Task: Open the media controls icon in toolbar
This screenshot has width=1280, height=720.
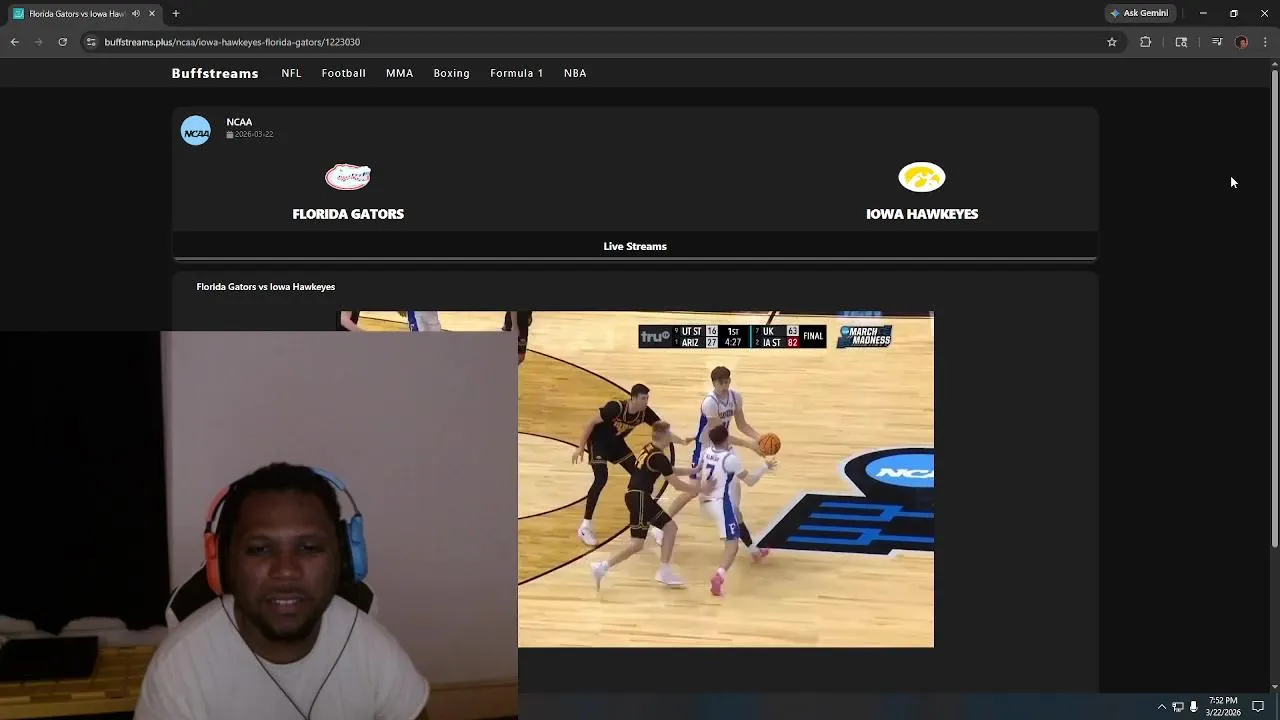Action: click(x=1217, y=42)
